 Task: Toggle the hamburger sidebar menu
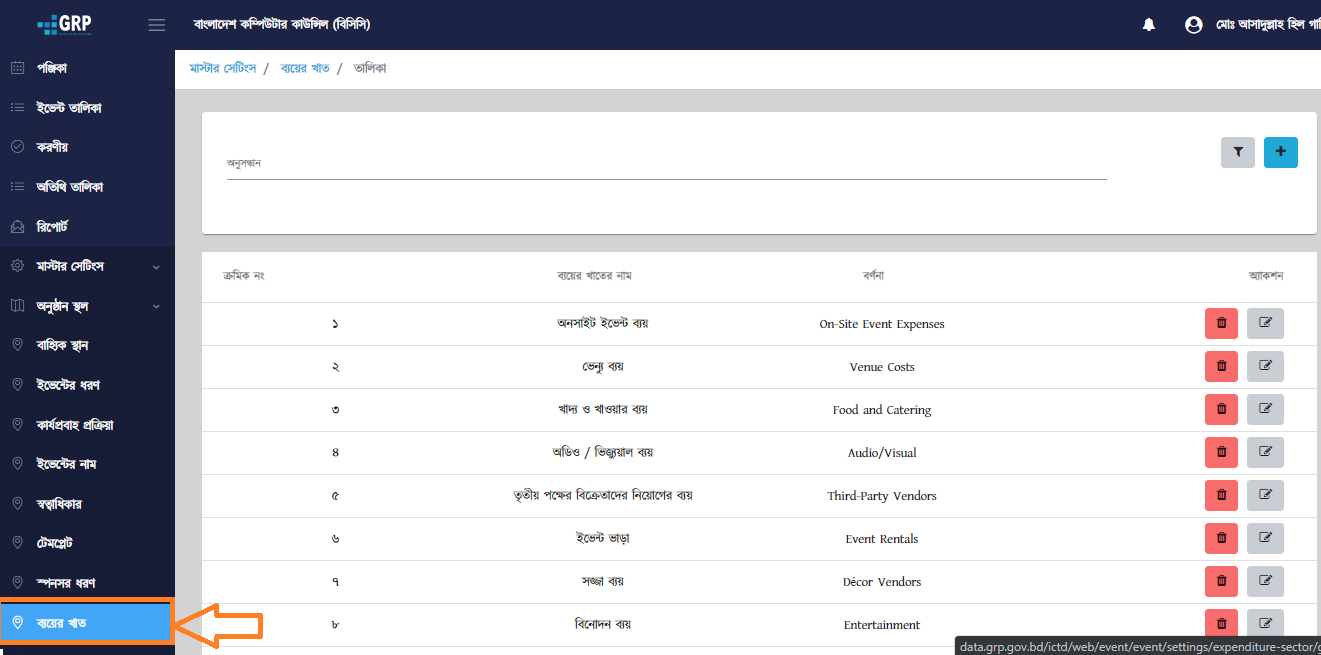tap(156, 25)
